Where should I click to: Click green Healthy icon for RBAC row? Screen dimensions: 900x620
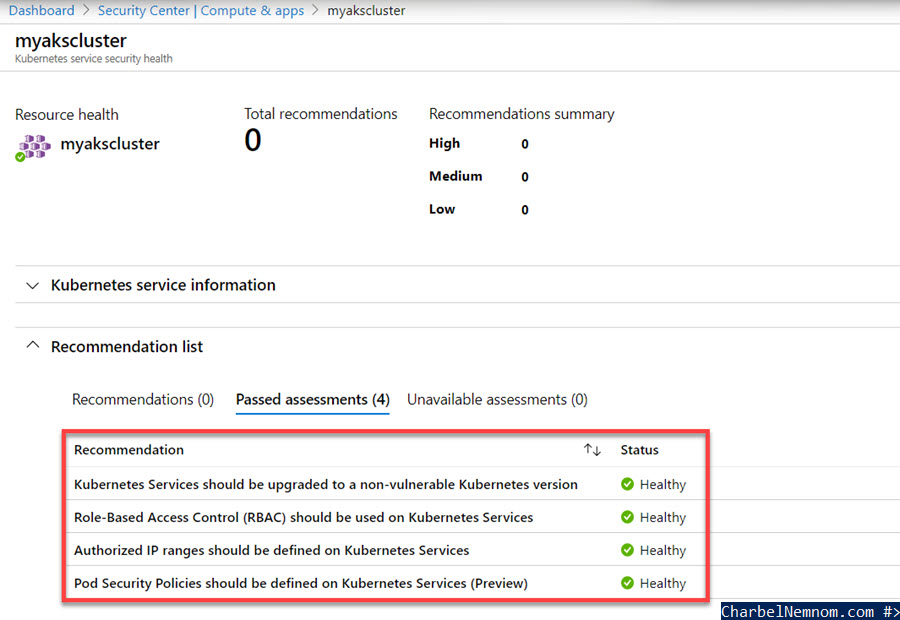[x=627, y=517]
